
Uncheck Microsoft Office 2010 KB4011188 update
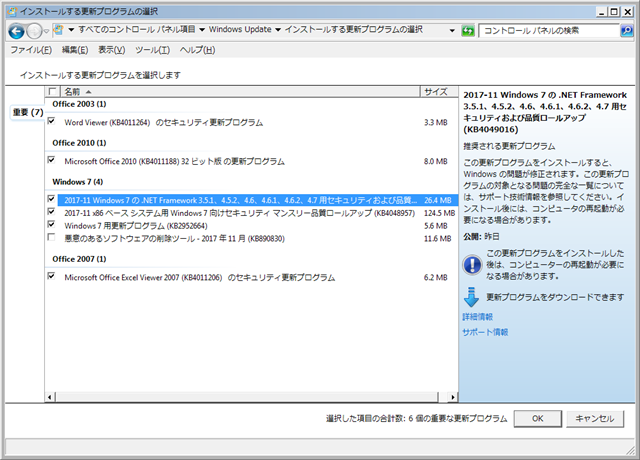coord(51,160)
